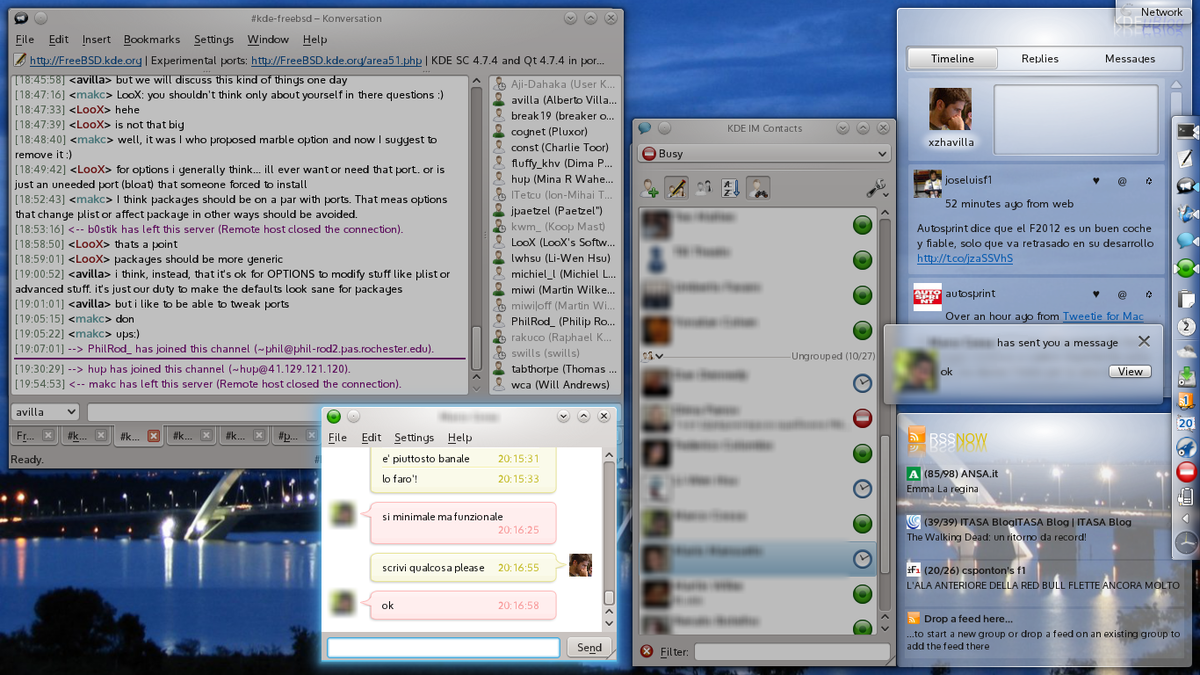Toggle the pencil contact-edit button in the toolbar
The height and width of the screenshot is (675, 1200).
[x=677, y=187]
